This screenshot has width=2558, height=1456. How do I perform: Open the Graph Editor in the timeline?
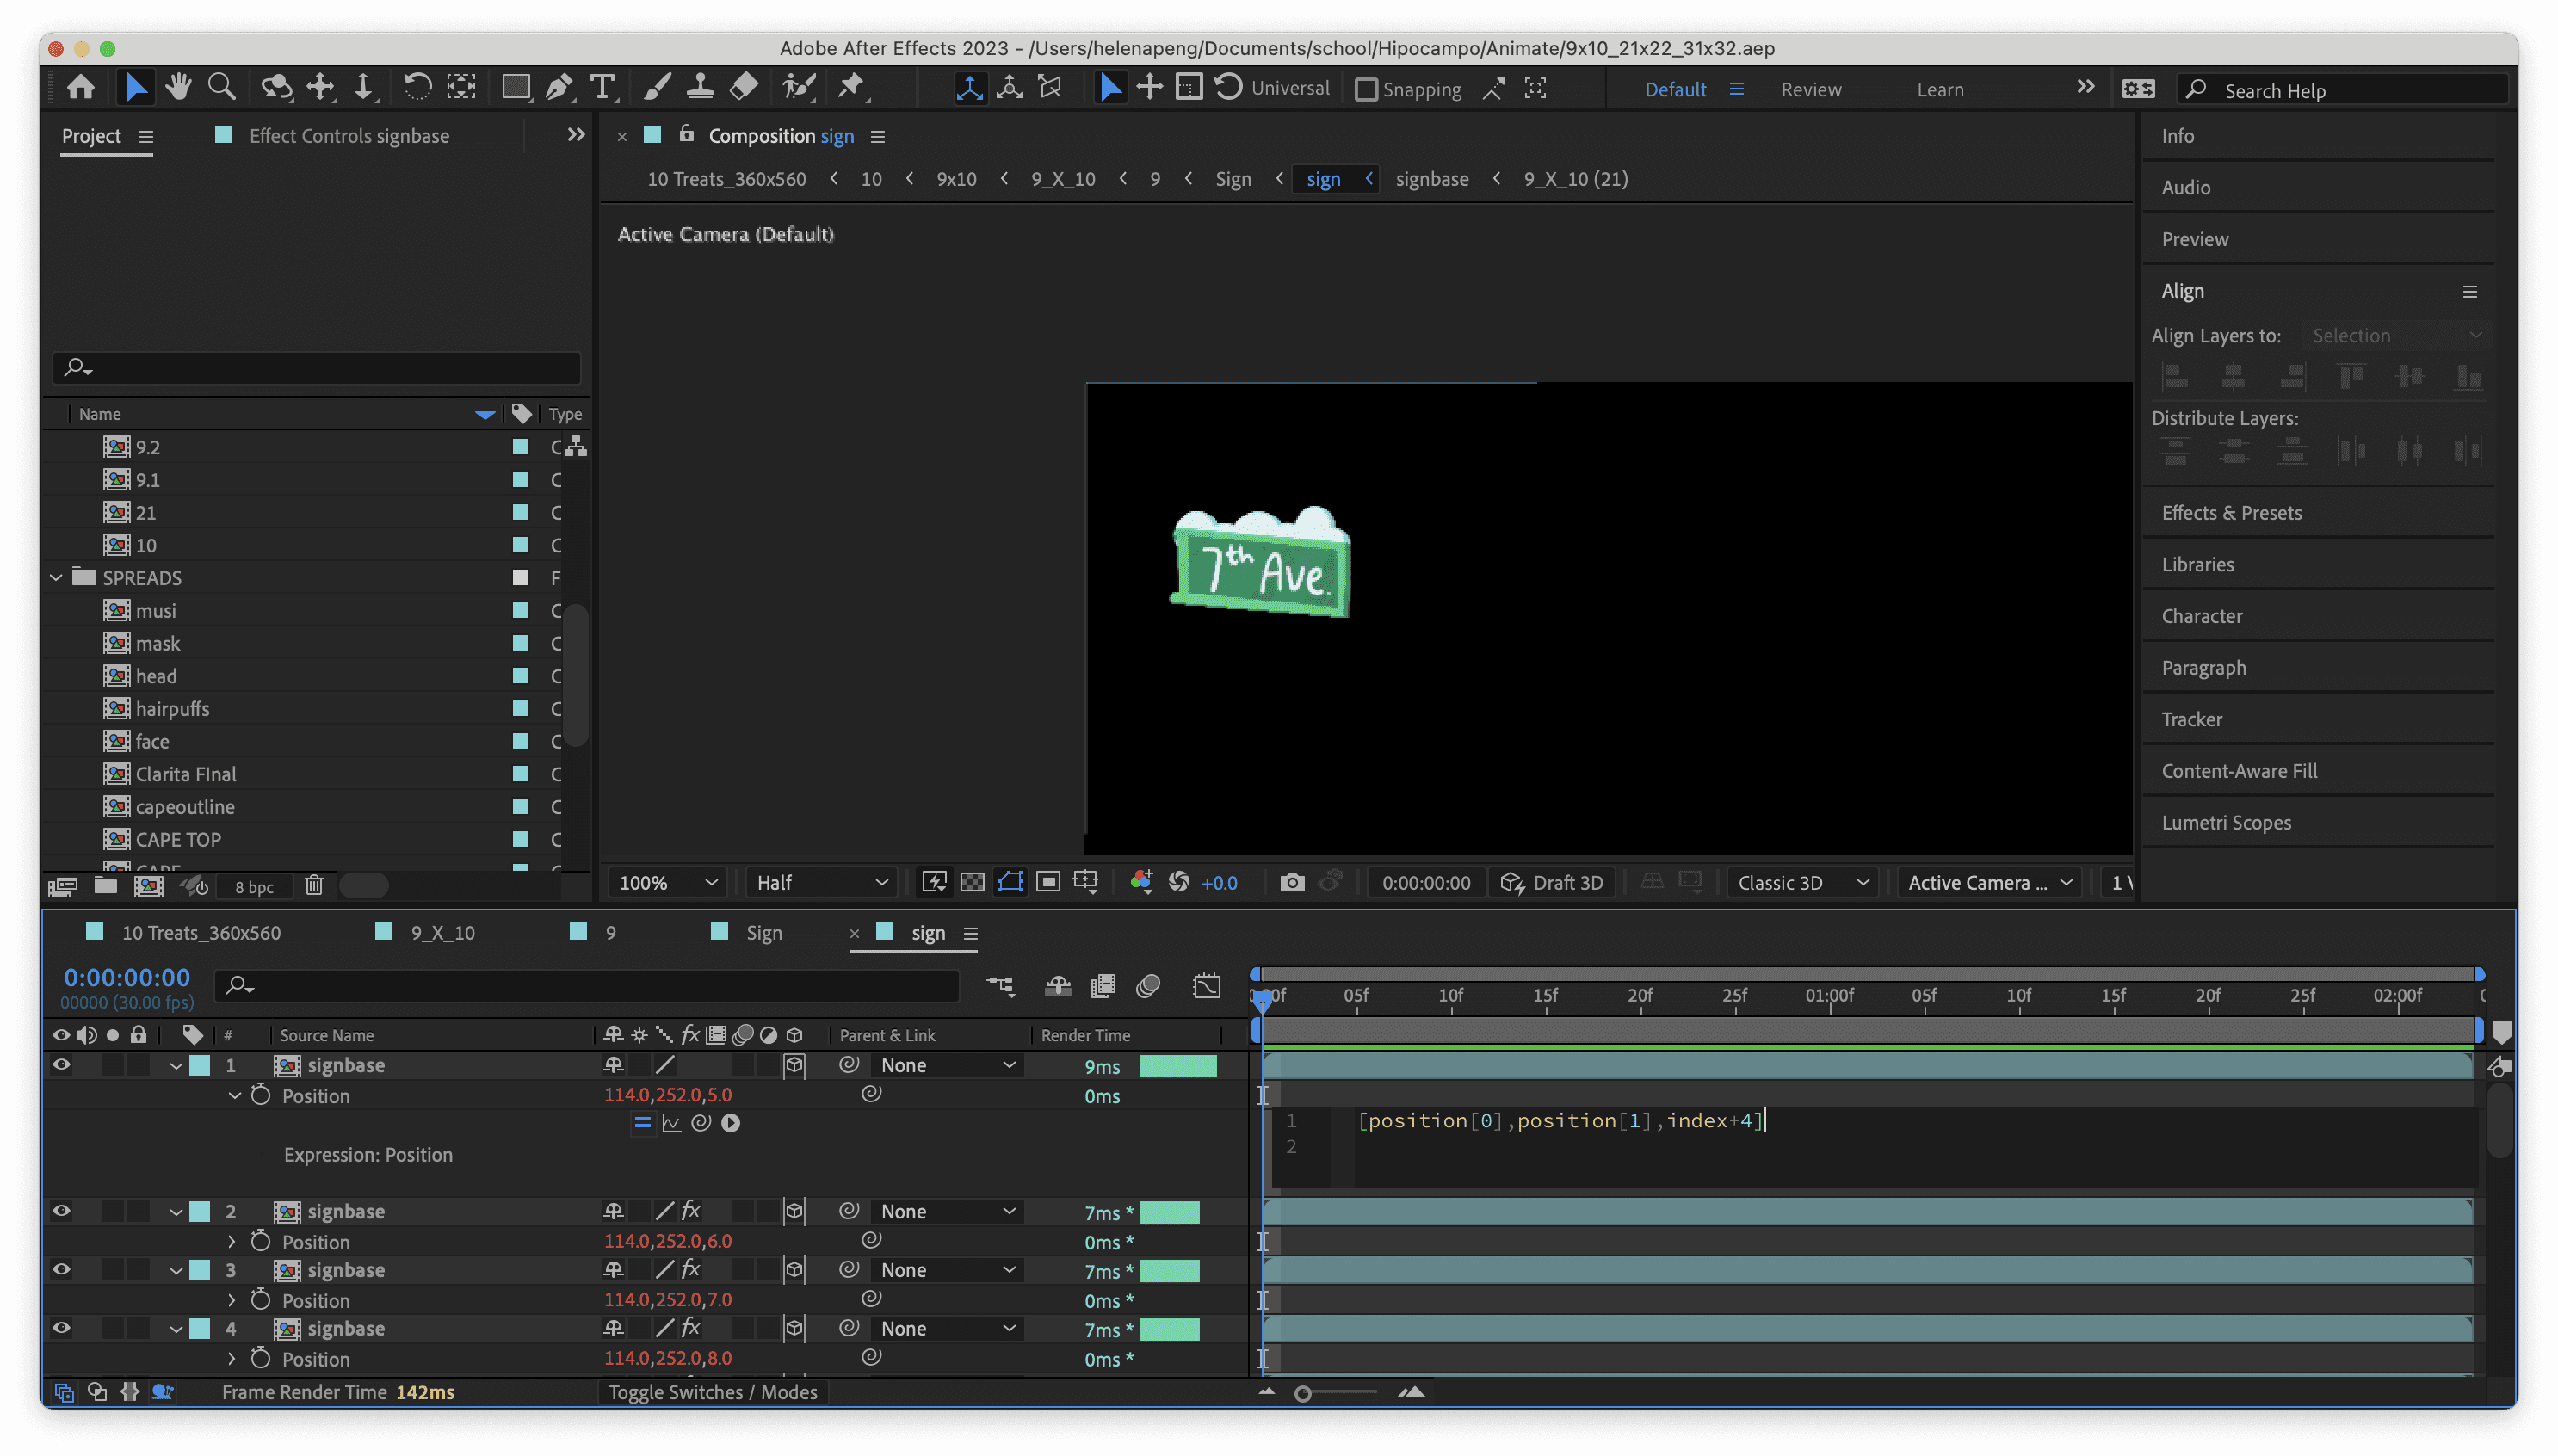[x=1207, y=986]
